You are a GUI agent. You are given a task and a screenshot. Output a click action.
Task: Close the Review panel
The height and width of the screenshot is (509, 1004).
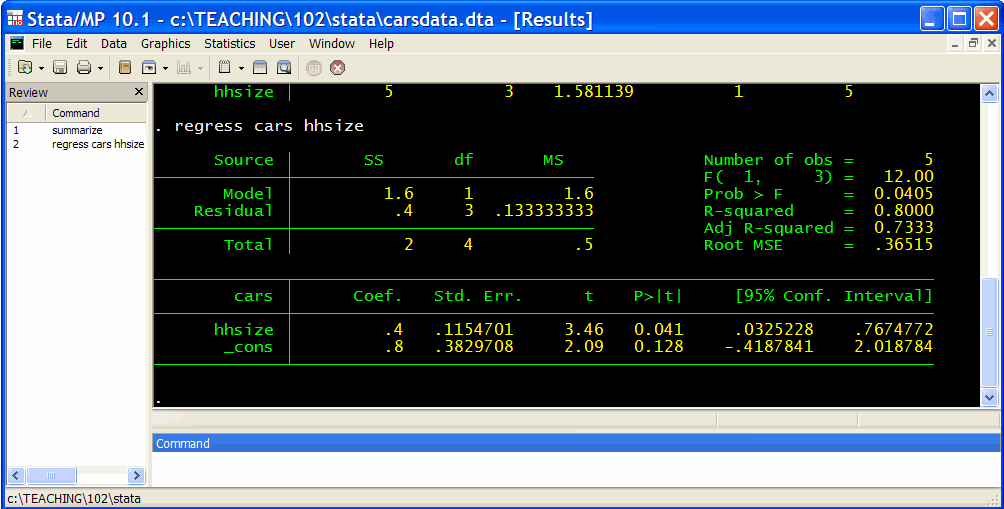139,92
